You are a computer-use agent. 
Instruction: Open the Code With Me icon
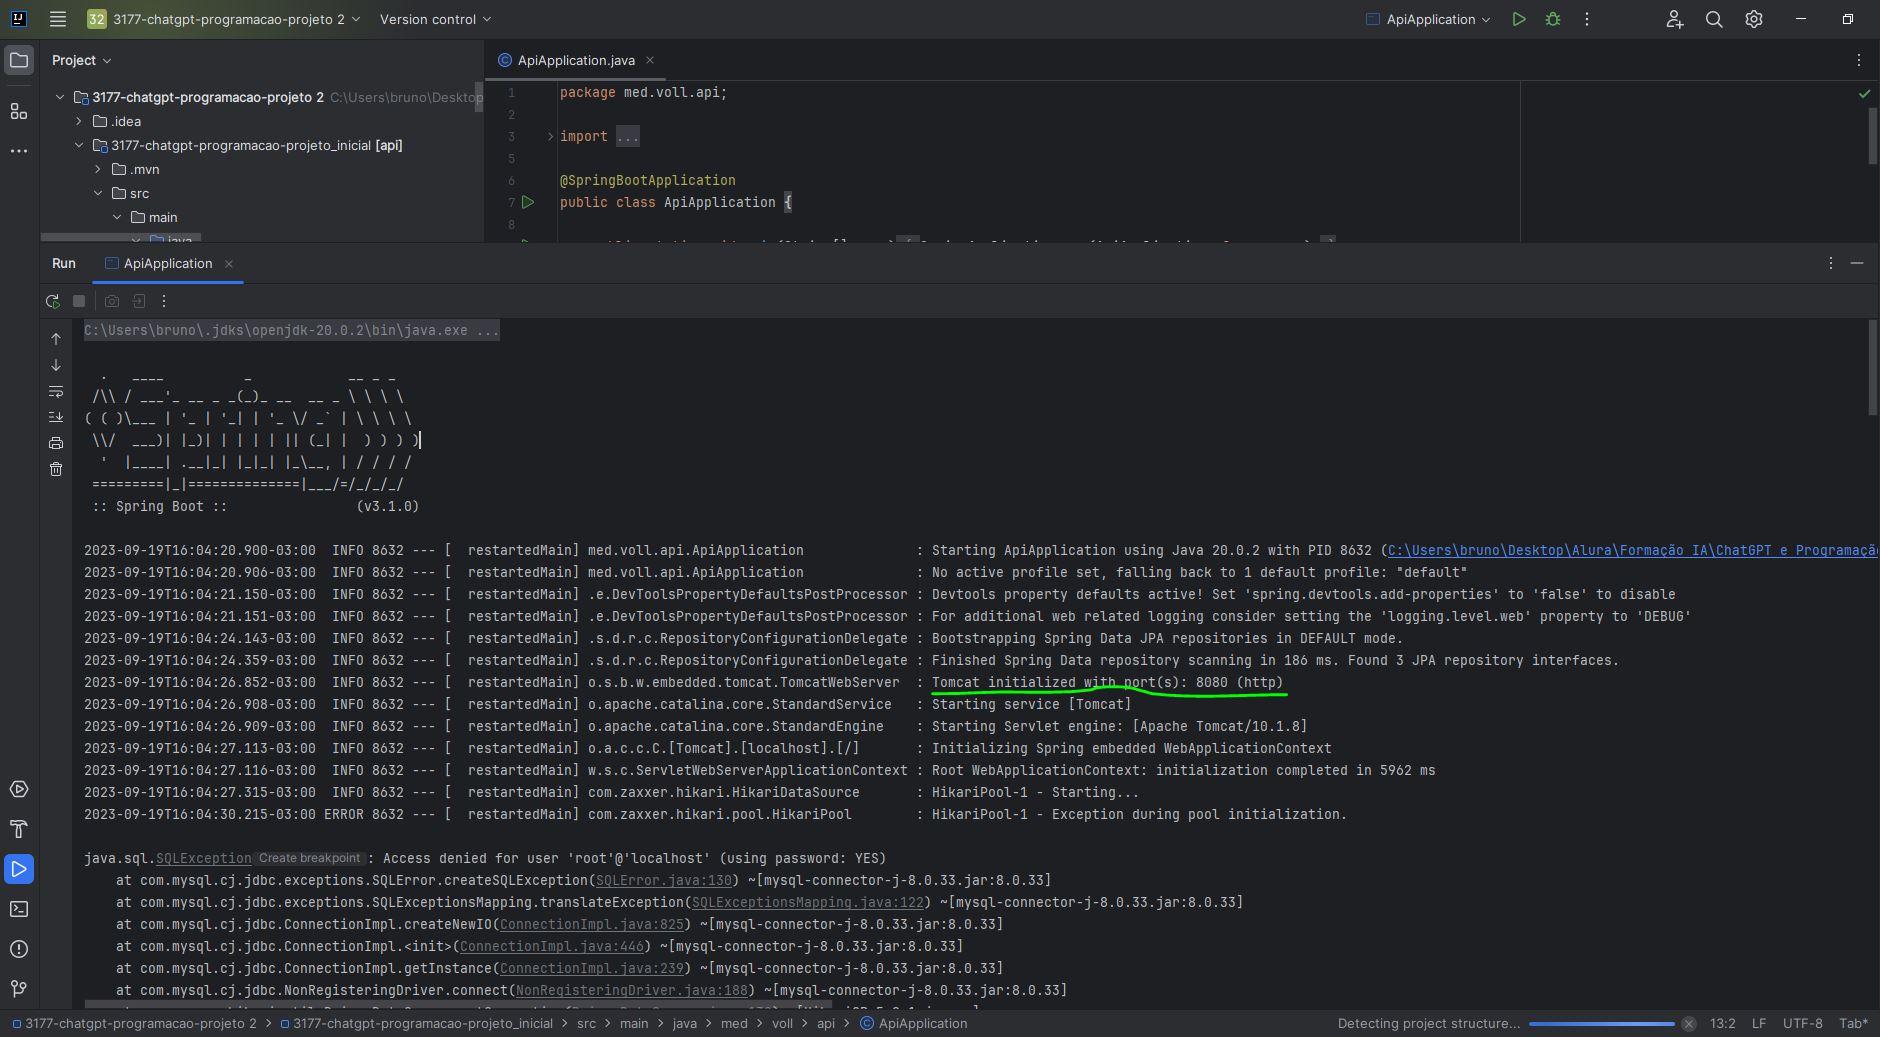coord(1675,19)
